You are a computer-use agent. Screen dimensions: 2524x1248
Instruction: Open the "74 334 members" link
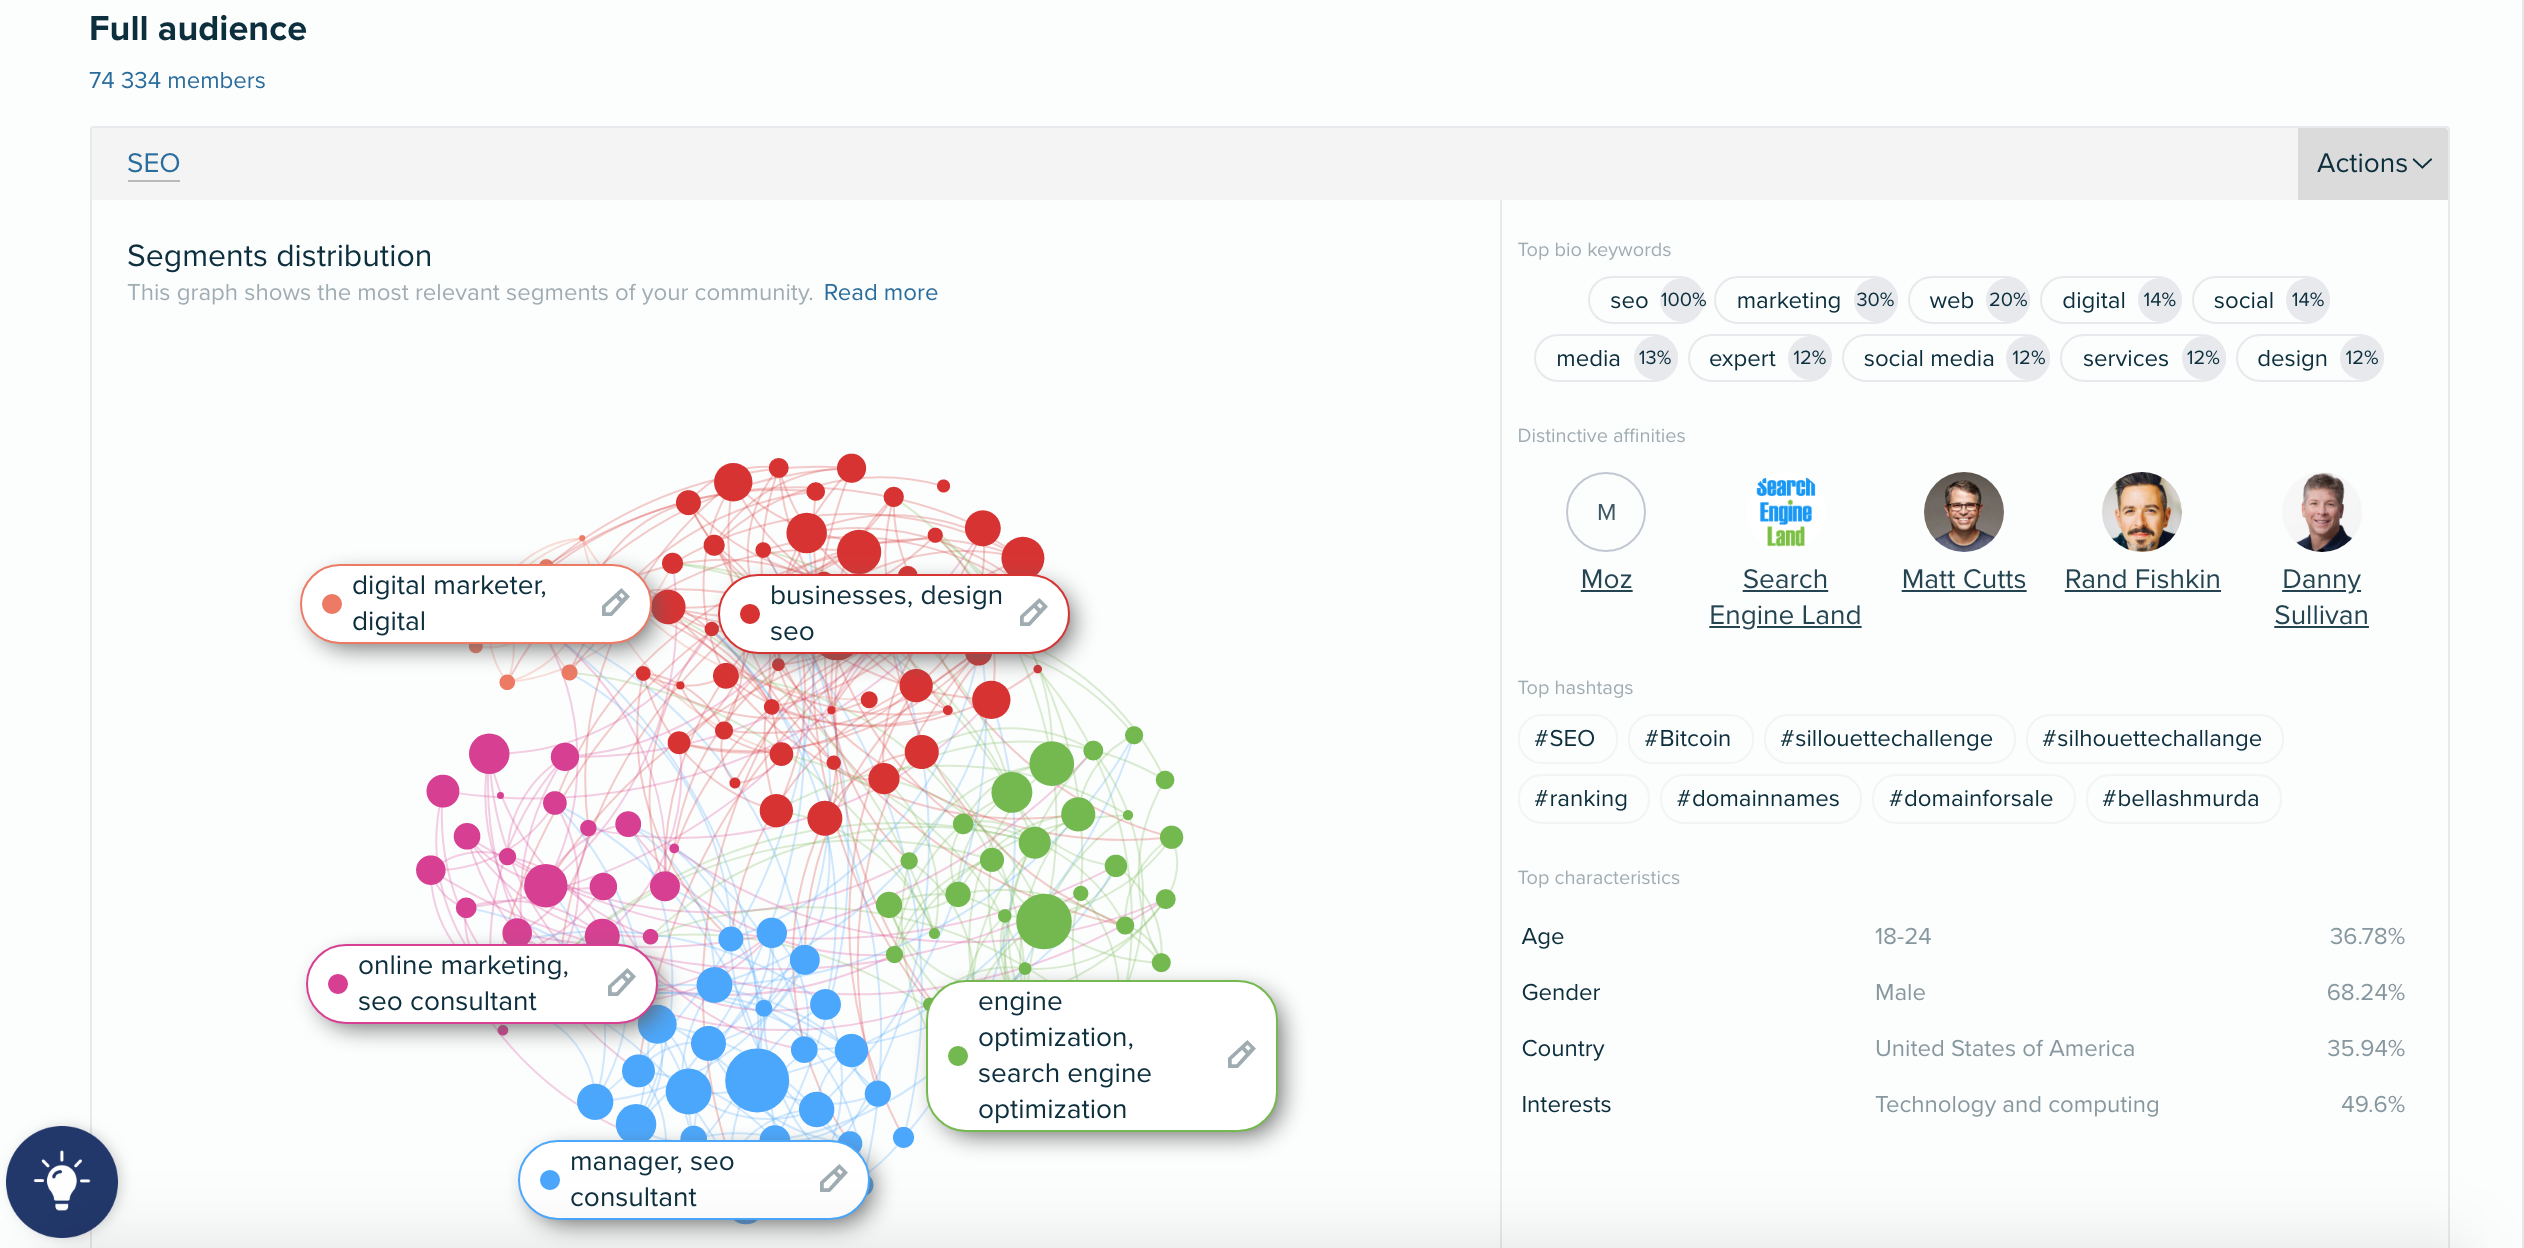pos(176,80)
